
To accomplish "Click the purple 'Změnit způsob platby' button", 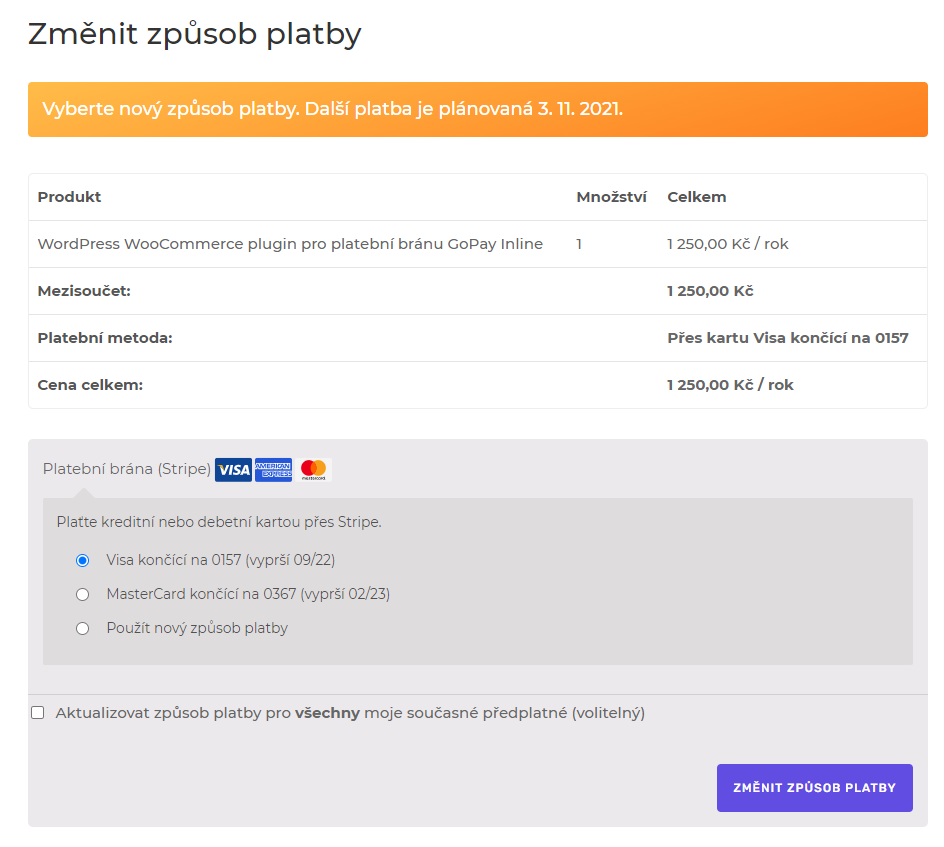I will 815,788.
